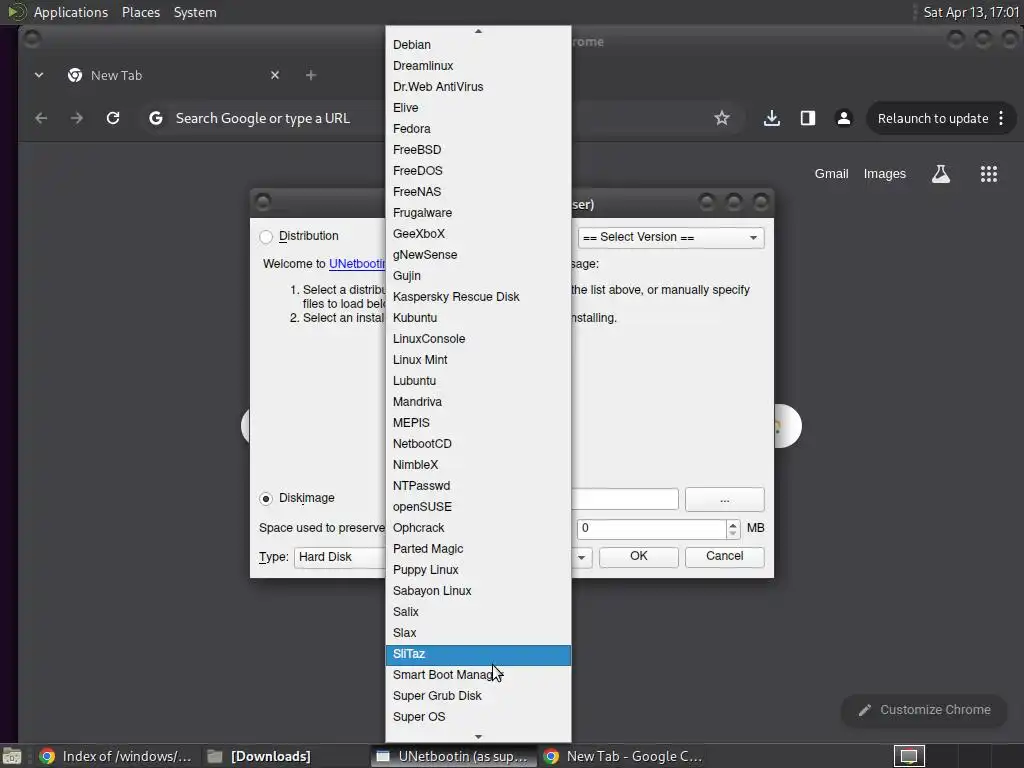Enable the Distribution radio button

click(266, 236)
